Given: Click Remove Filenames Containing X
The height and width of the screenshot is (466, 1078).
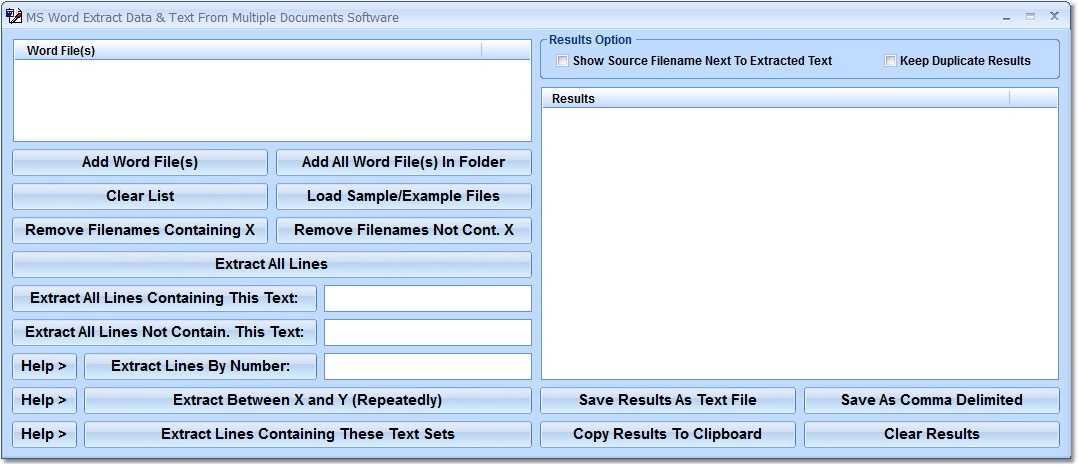Looking at the screenshot, I should click(x=140, y=230).
